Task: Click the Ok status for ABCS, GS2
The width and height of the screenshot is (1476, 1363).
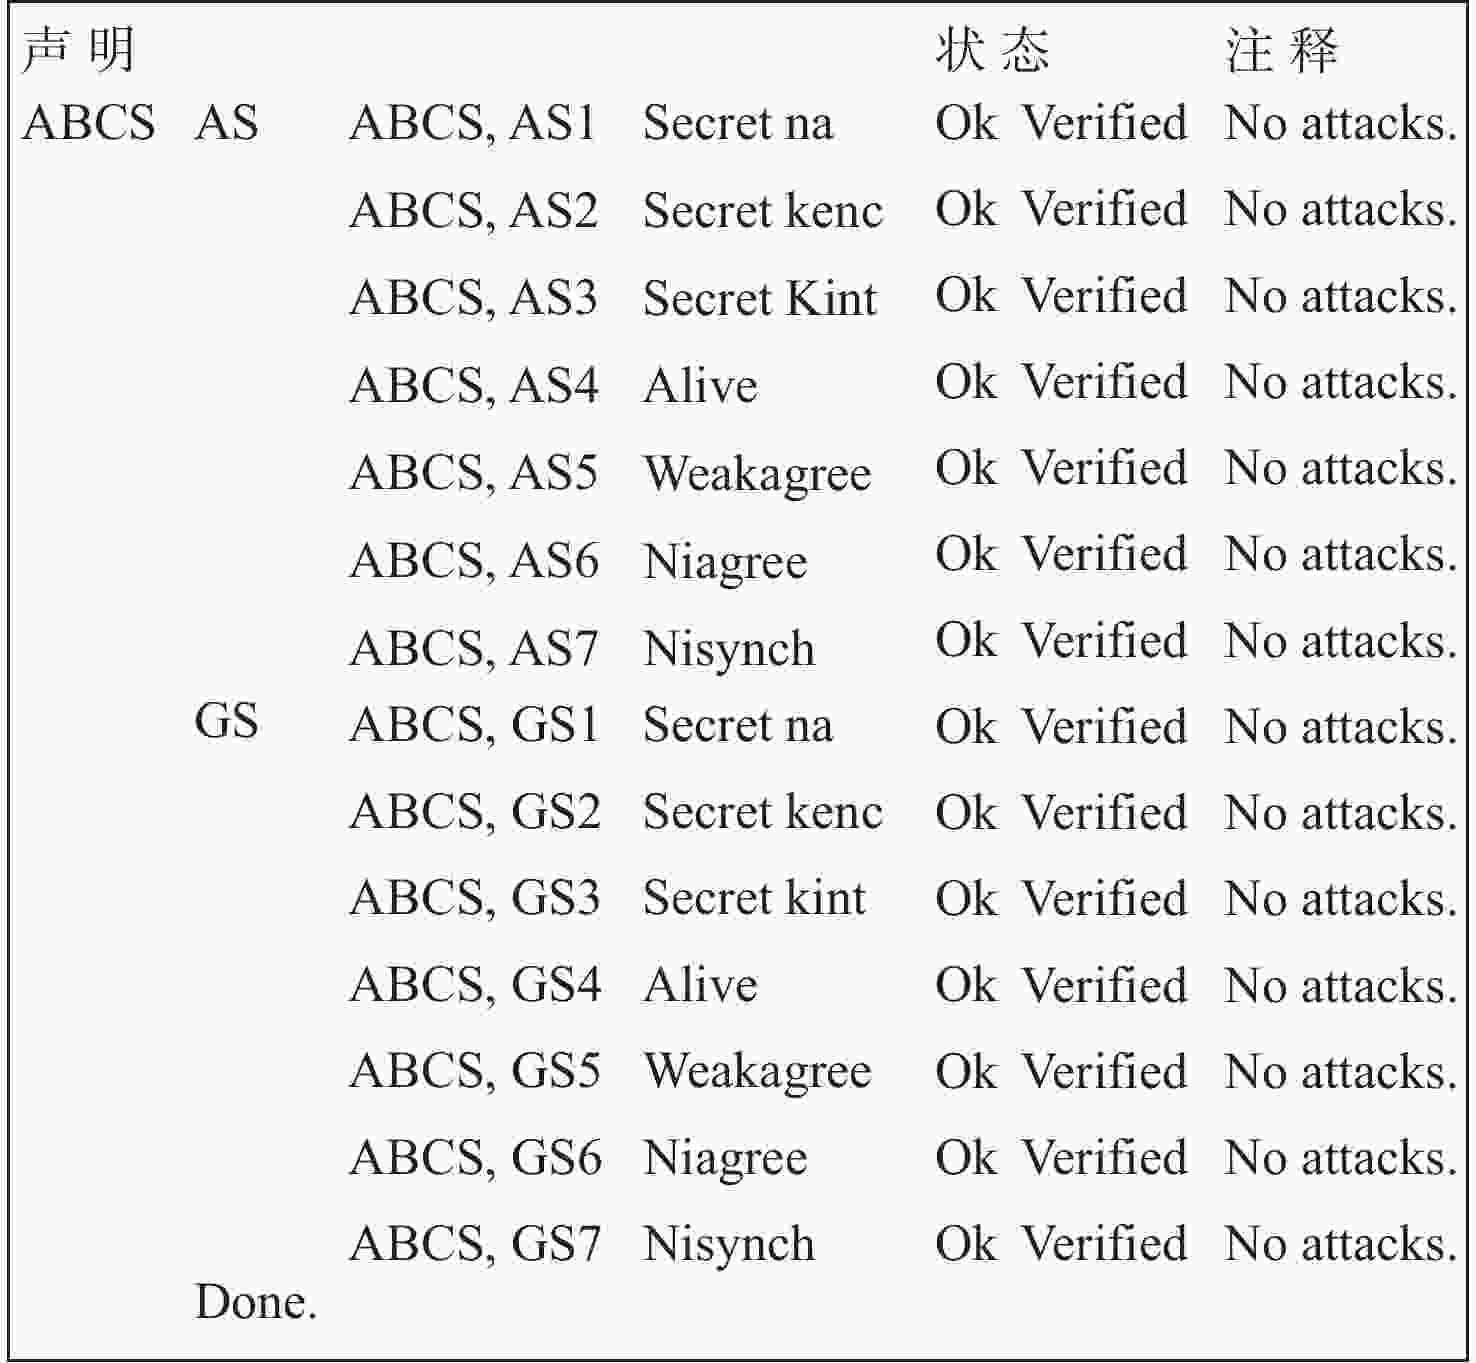Action: 966,812
